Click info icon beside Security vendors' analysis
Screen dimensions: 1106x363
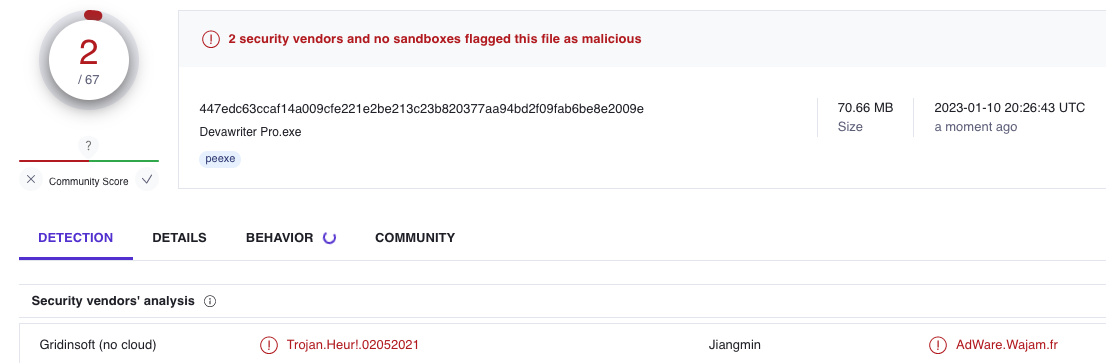click(209, 301)
